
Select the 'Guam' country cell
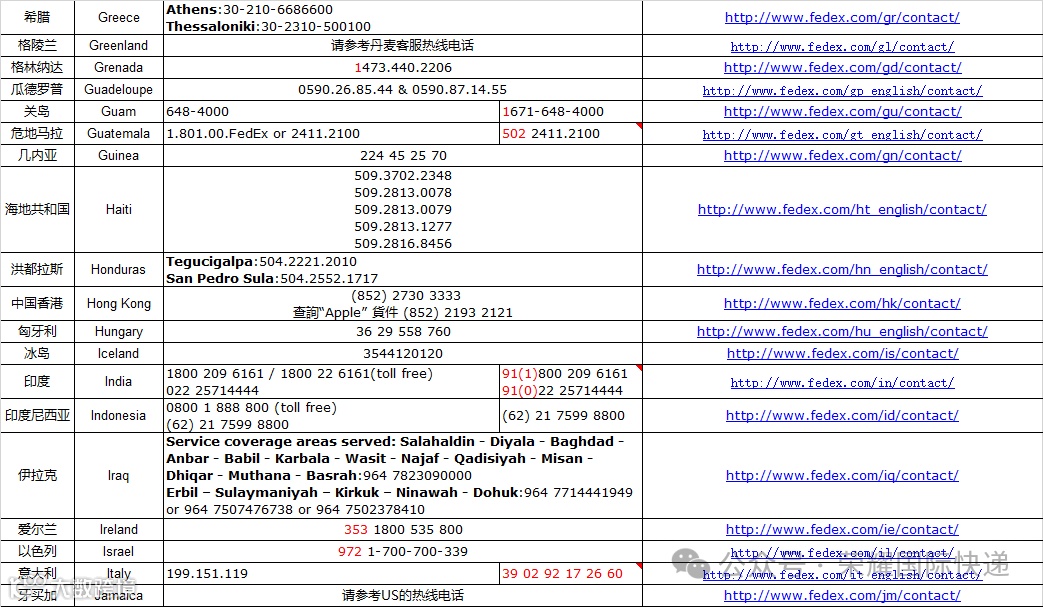[x=119, y=111]
